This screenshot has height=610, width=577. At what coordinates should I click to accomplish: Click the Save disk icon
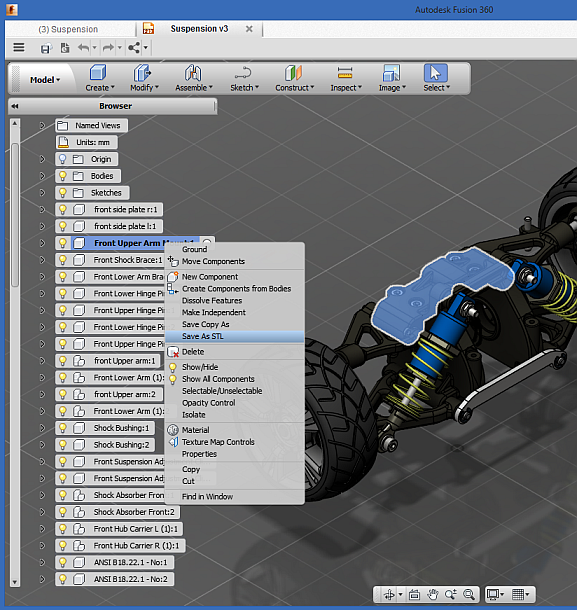[x=46, y=48]
